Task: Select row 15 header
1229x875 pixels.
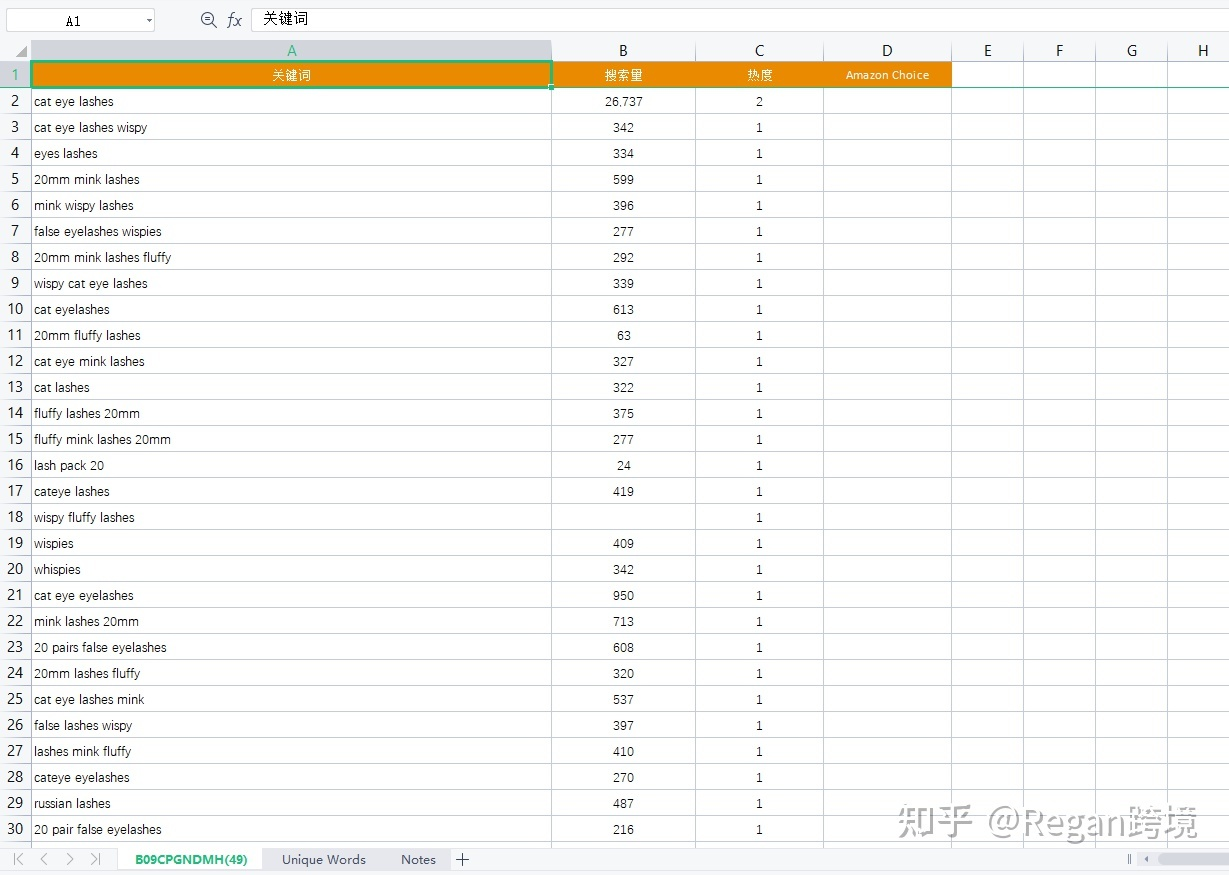Action: [x=15, y=439]
